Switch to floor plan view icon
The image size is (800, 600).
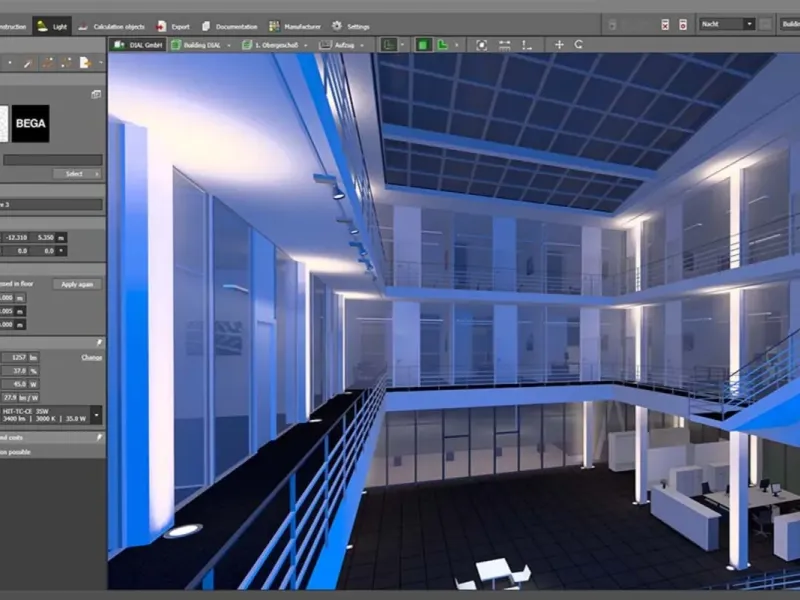coord(389,45)
